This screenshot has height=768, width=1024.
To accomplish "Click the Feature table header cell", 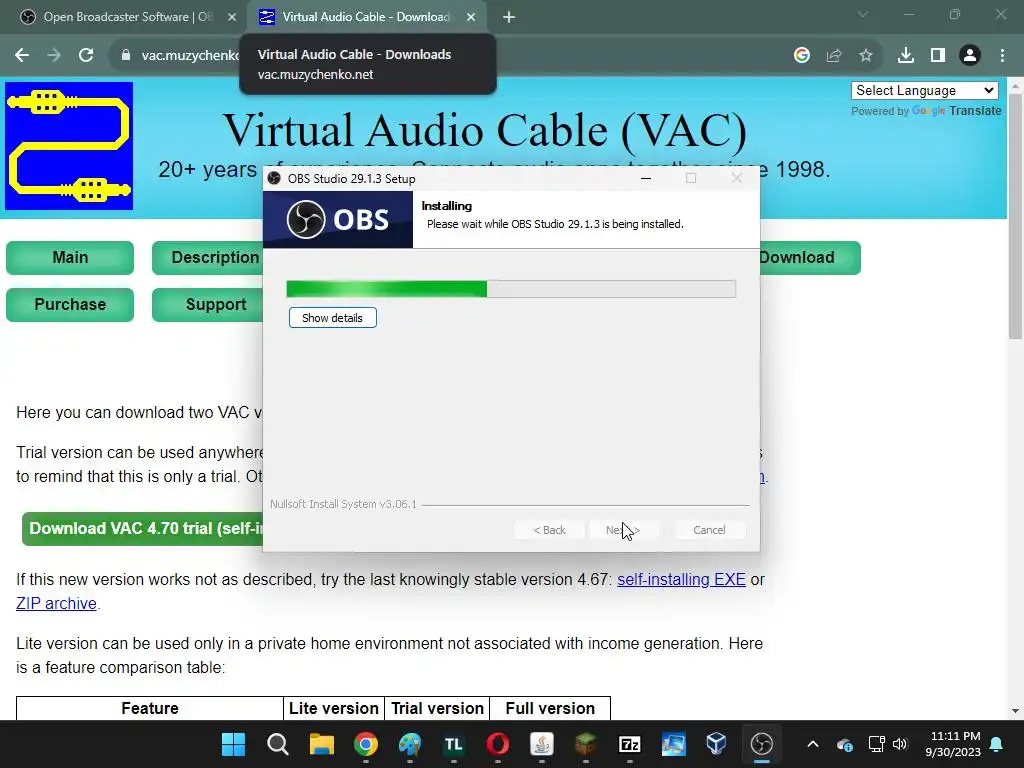I will pos(150,709).
